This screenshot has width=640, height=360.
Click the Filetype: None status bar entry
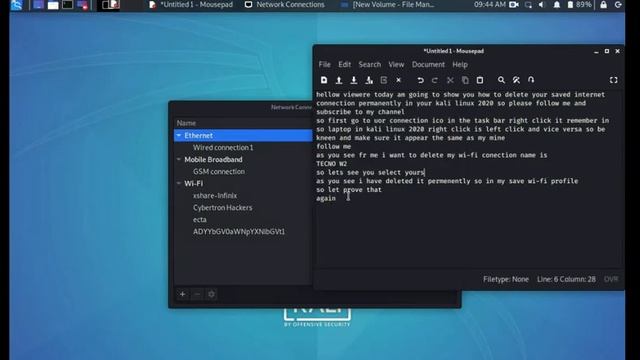[506, 279]
